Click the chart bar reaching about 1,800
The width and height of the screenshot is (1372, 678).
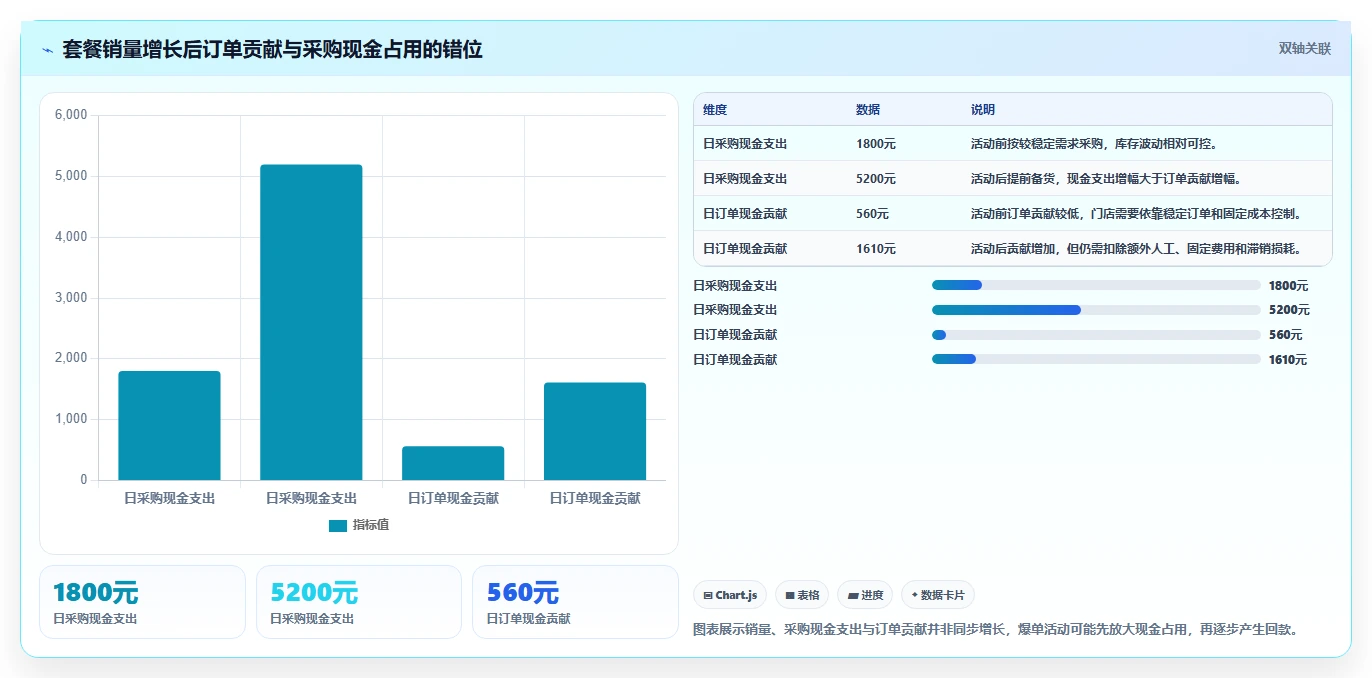[169, 426]
